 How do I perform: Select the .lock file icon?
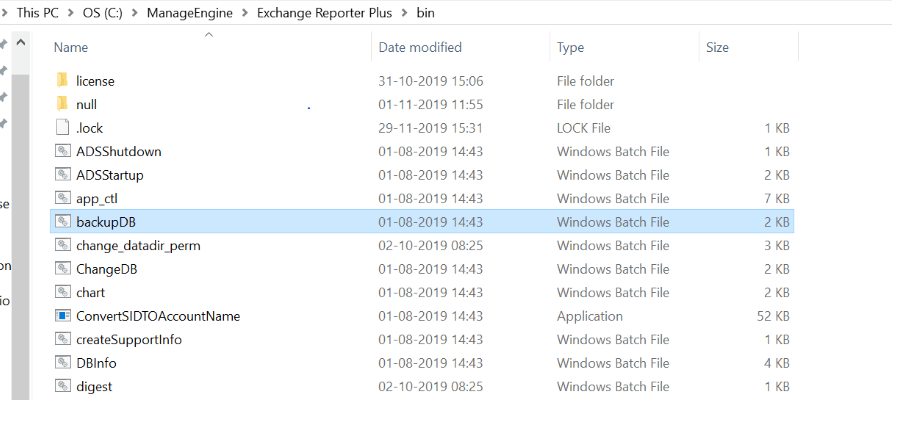63,128
